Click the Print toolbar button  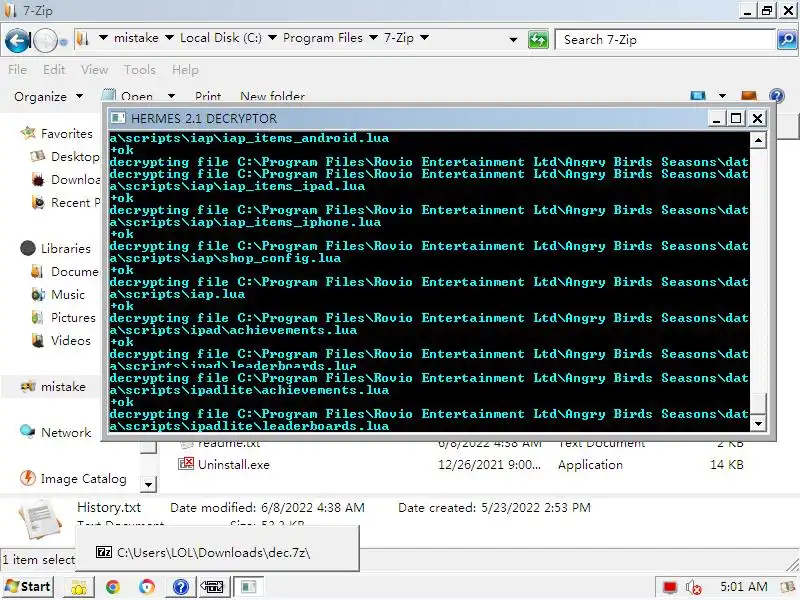208,96
